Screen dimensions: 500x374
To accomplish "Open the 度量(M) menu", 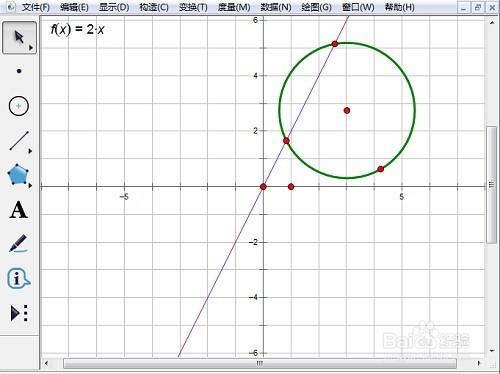I will 234,7.
